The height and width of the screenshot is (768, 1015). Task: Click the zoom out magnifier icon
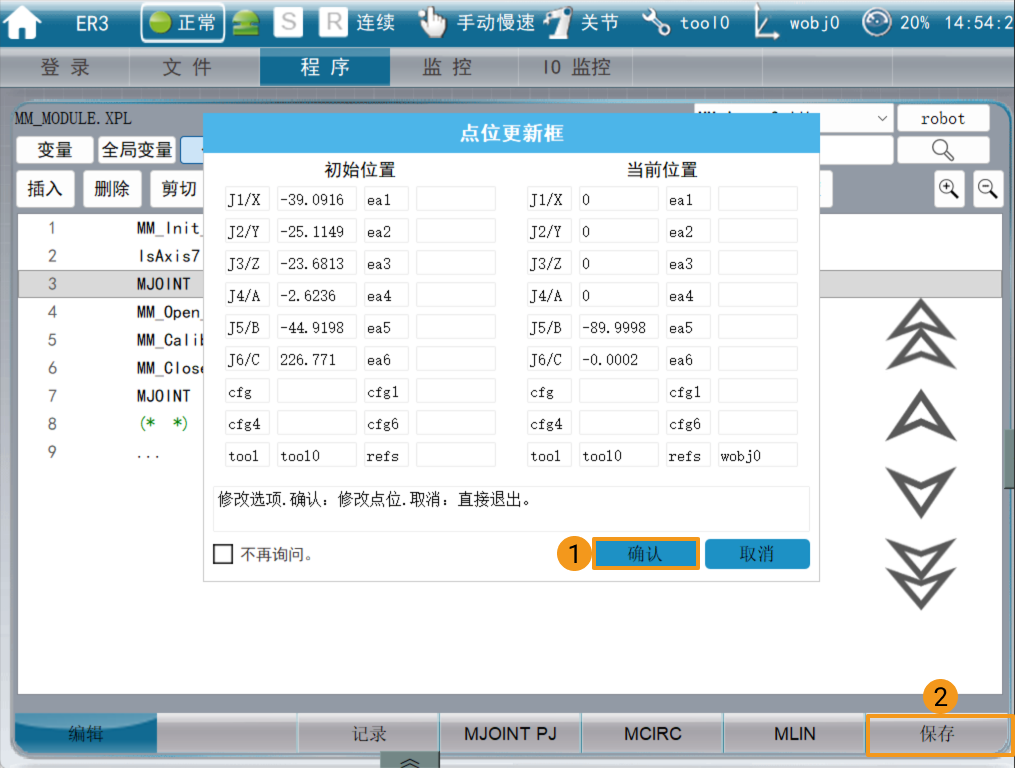[x=988, y=188]
